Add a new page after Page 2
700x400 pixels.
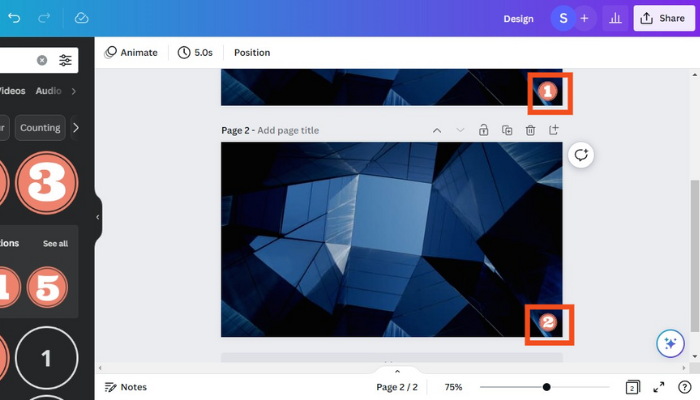click(x=554, y=130)
